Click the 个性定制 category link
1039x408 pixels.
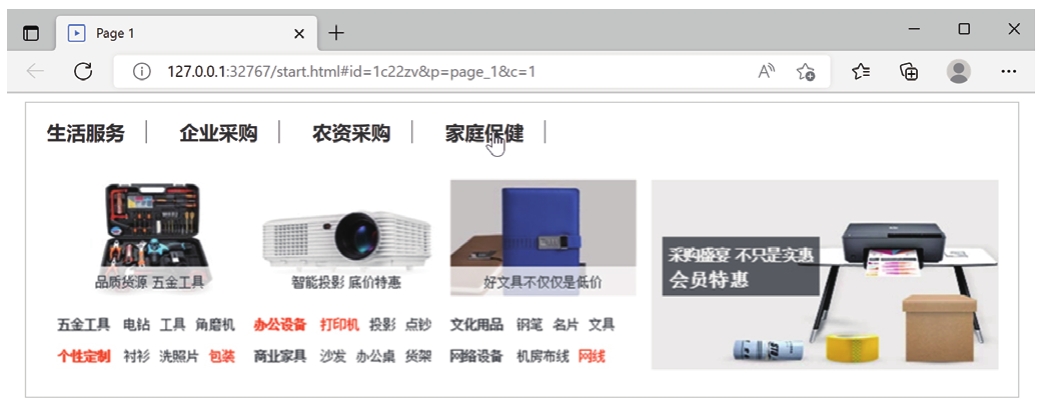click(x=83, y=356)
